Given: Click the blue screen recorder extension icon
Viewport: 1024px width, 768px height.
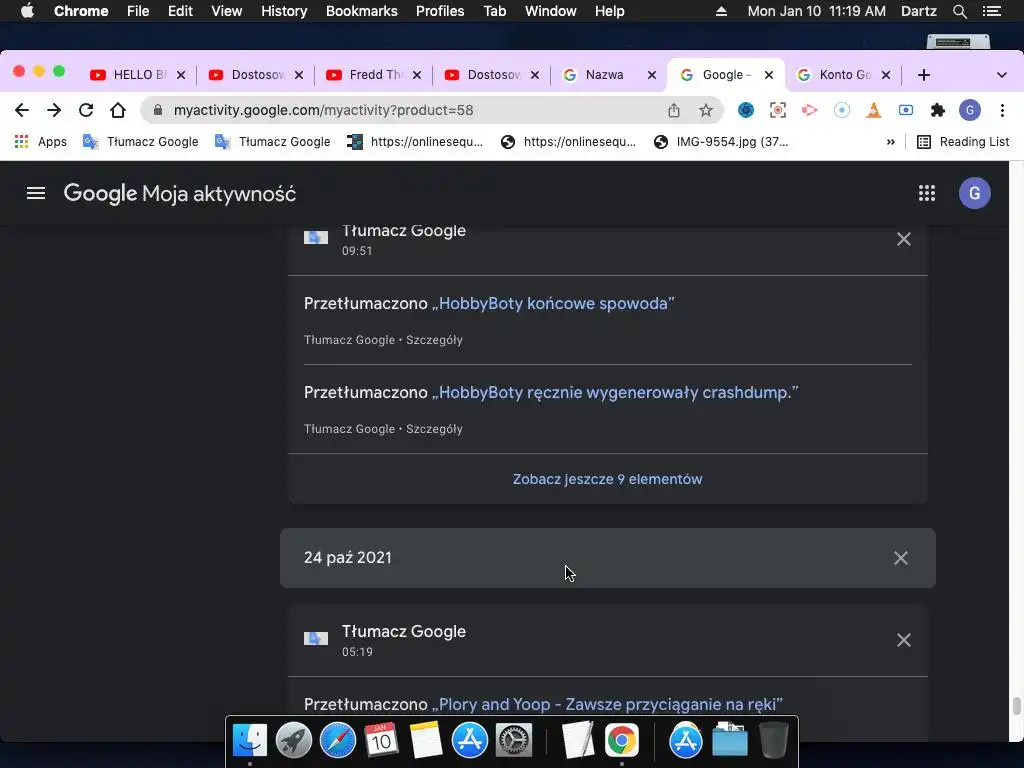Looking at the screenshot, I should tap(906, 110).
